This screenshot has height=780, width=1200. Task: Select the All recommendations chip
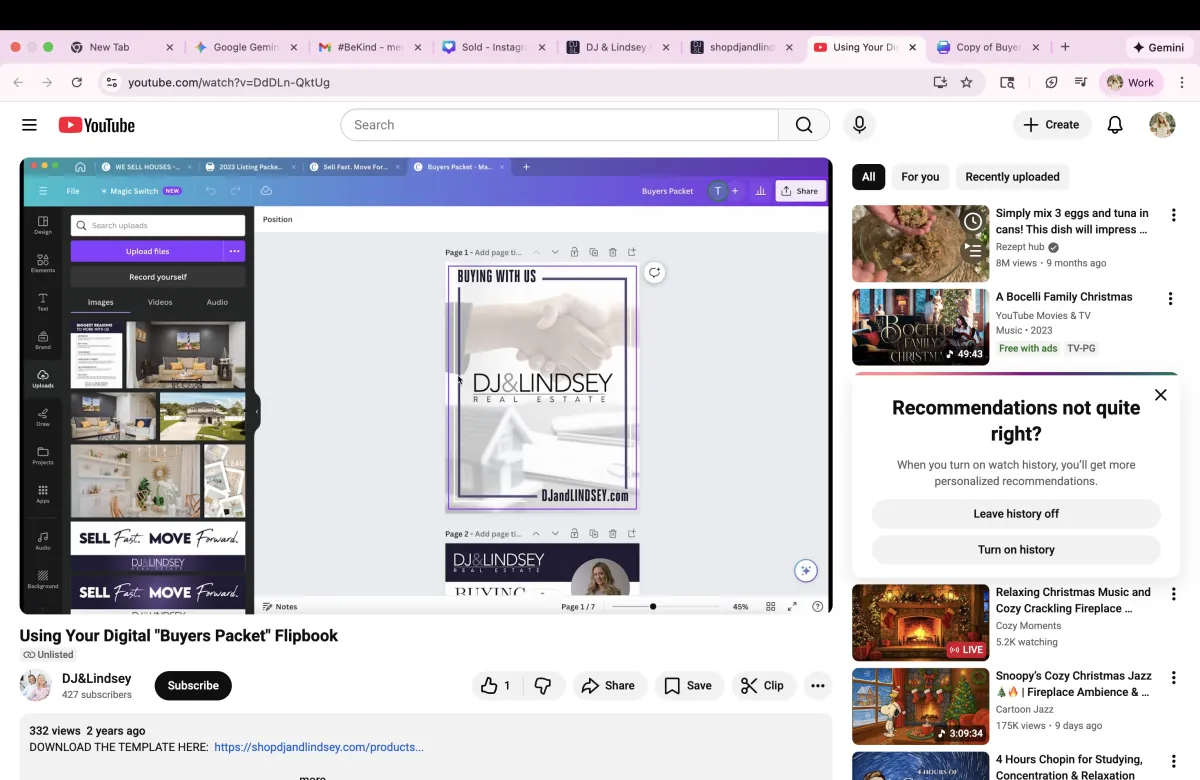coord(868,177)
